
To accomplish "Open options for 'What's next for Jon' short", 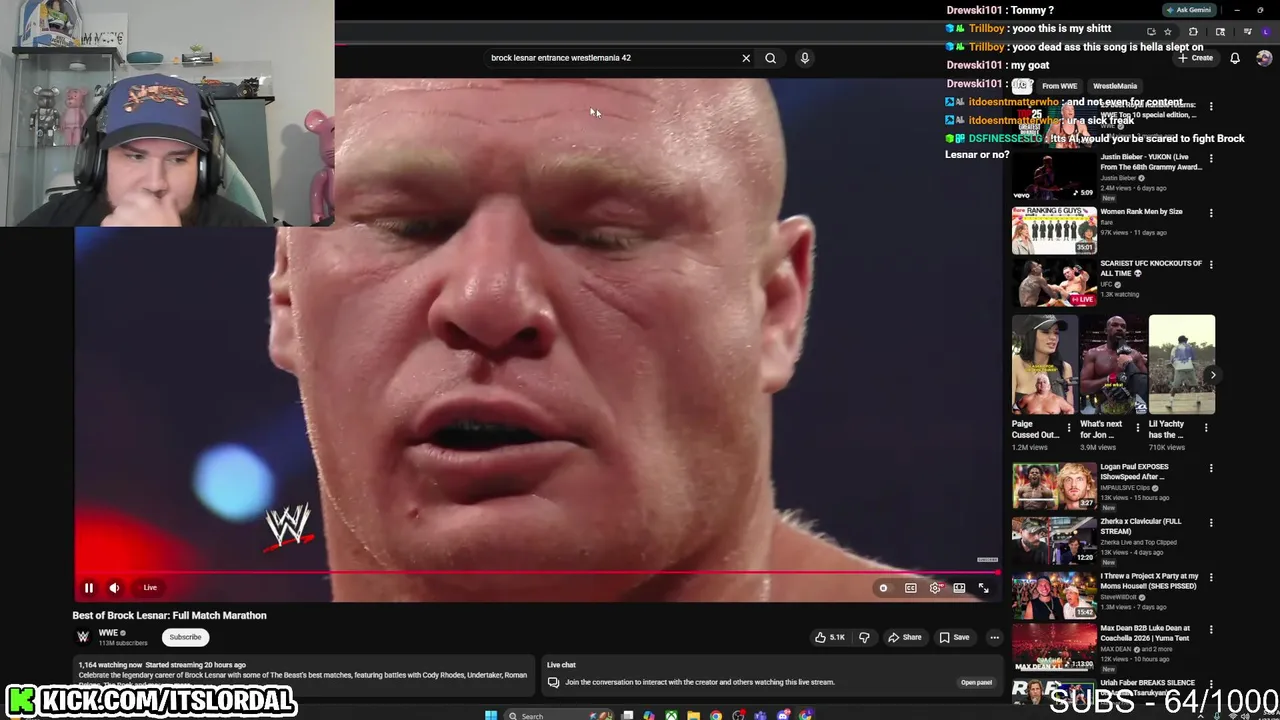I will pos(1138,428).
